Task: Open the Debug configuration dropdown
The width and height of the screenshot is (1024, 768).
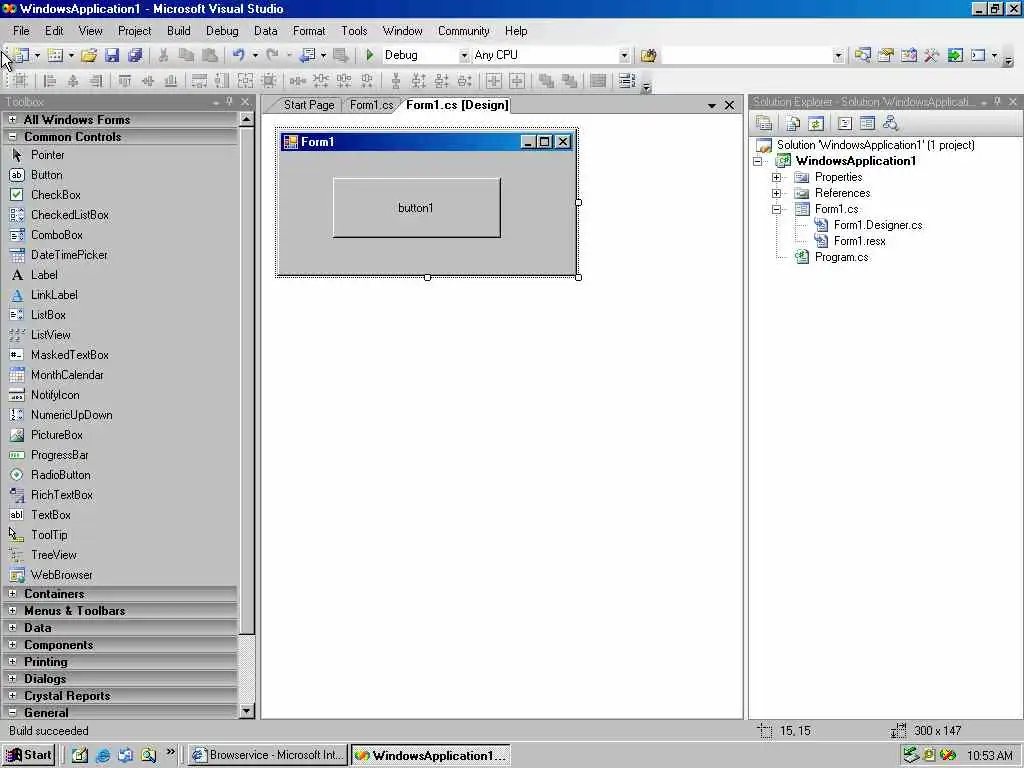Action: pos(464,56)
